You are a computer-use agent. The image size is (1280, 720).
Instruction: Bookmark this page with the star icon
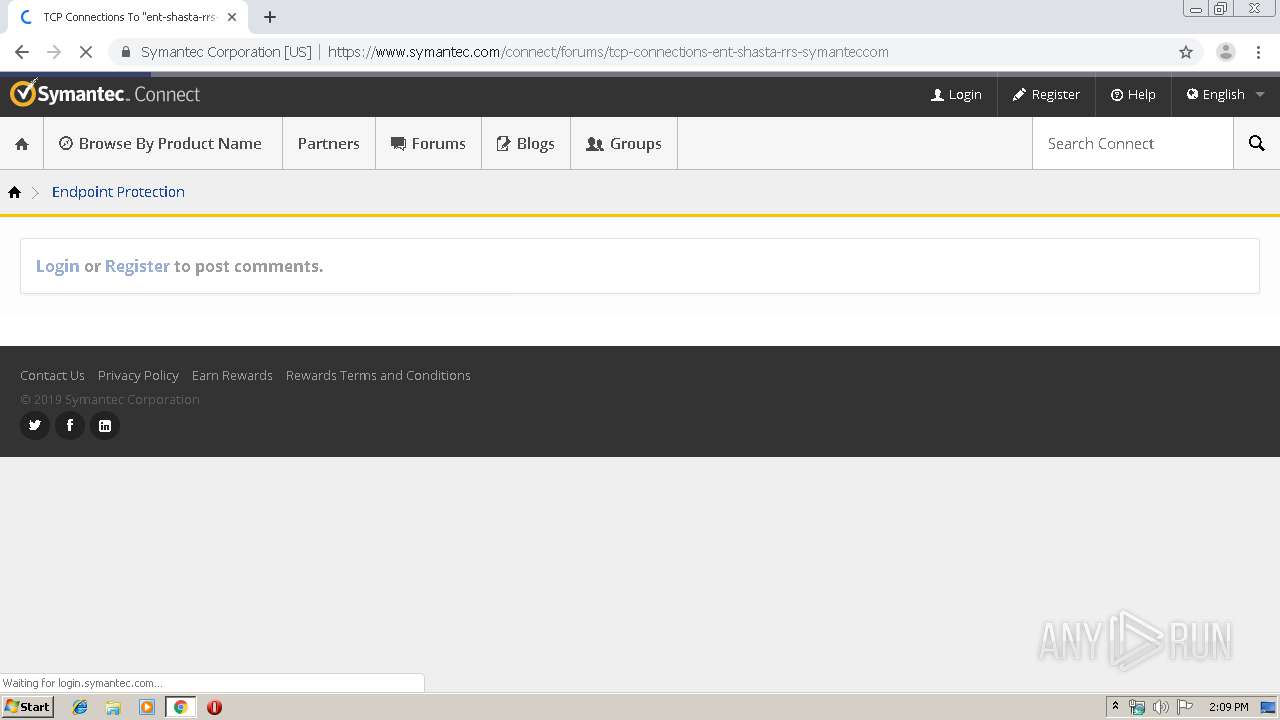click(x=1186, y=52)
